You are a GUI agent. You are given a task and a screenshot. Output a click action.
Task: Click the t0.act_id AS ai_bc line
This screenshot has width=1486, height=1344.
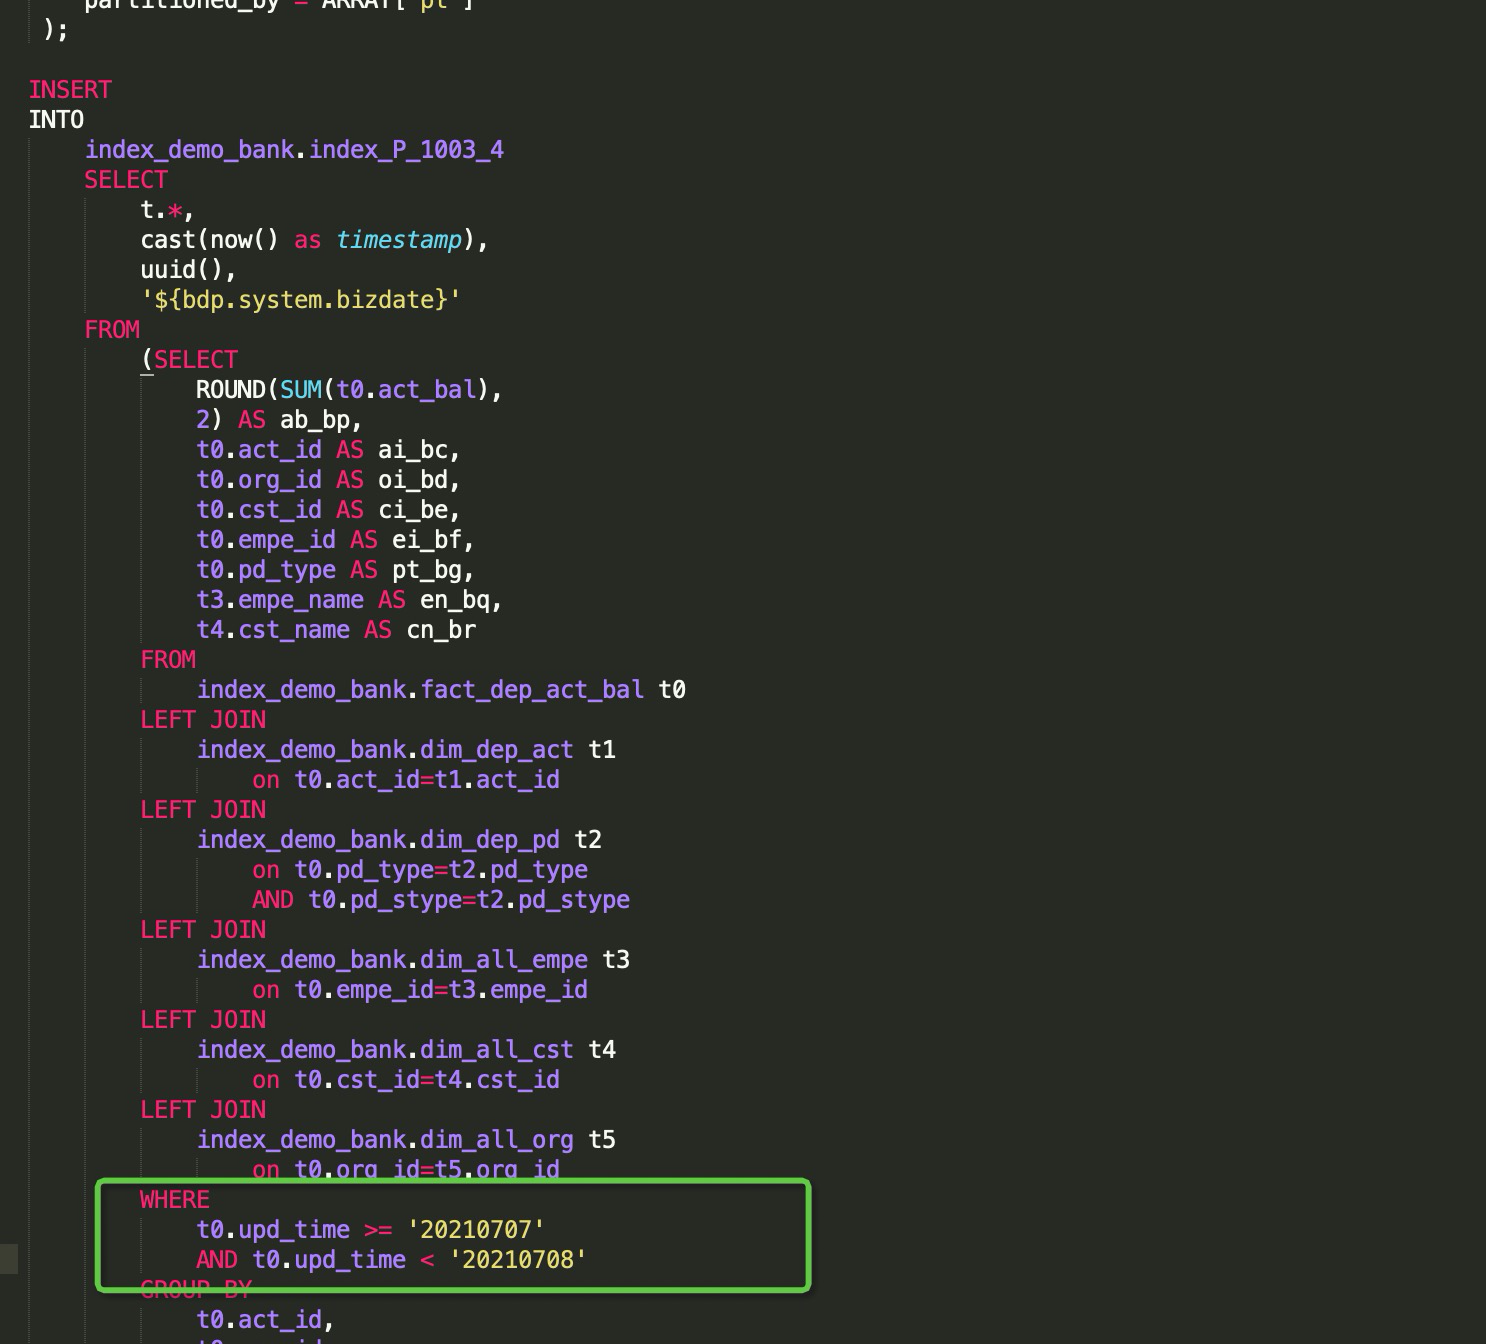(x=328, y=450)
